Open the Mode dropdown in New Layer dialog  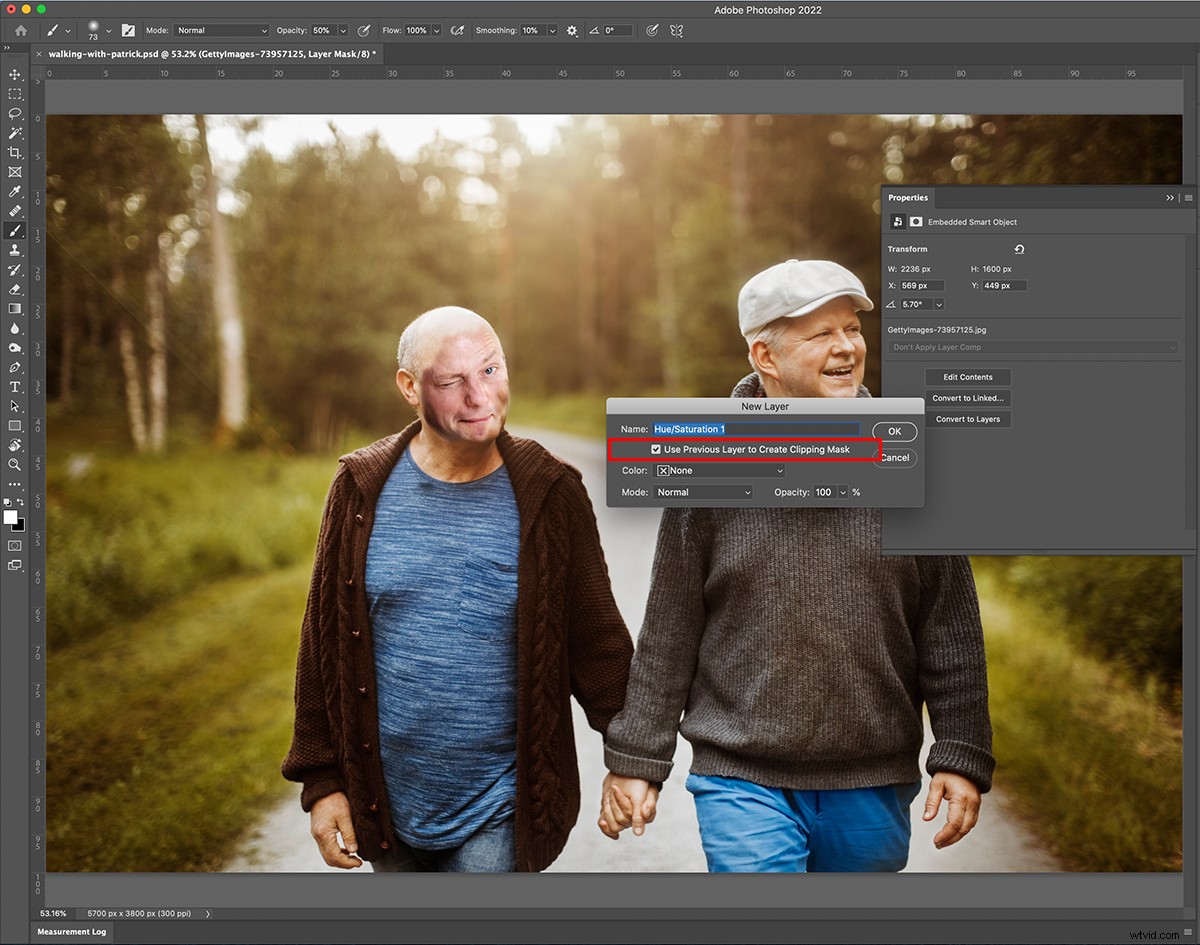[703, 492]
